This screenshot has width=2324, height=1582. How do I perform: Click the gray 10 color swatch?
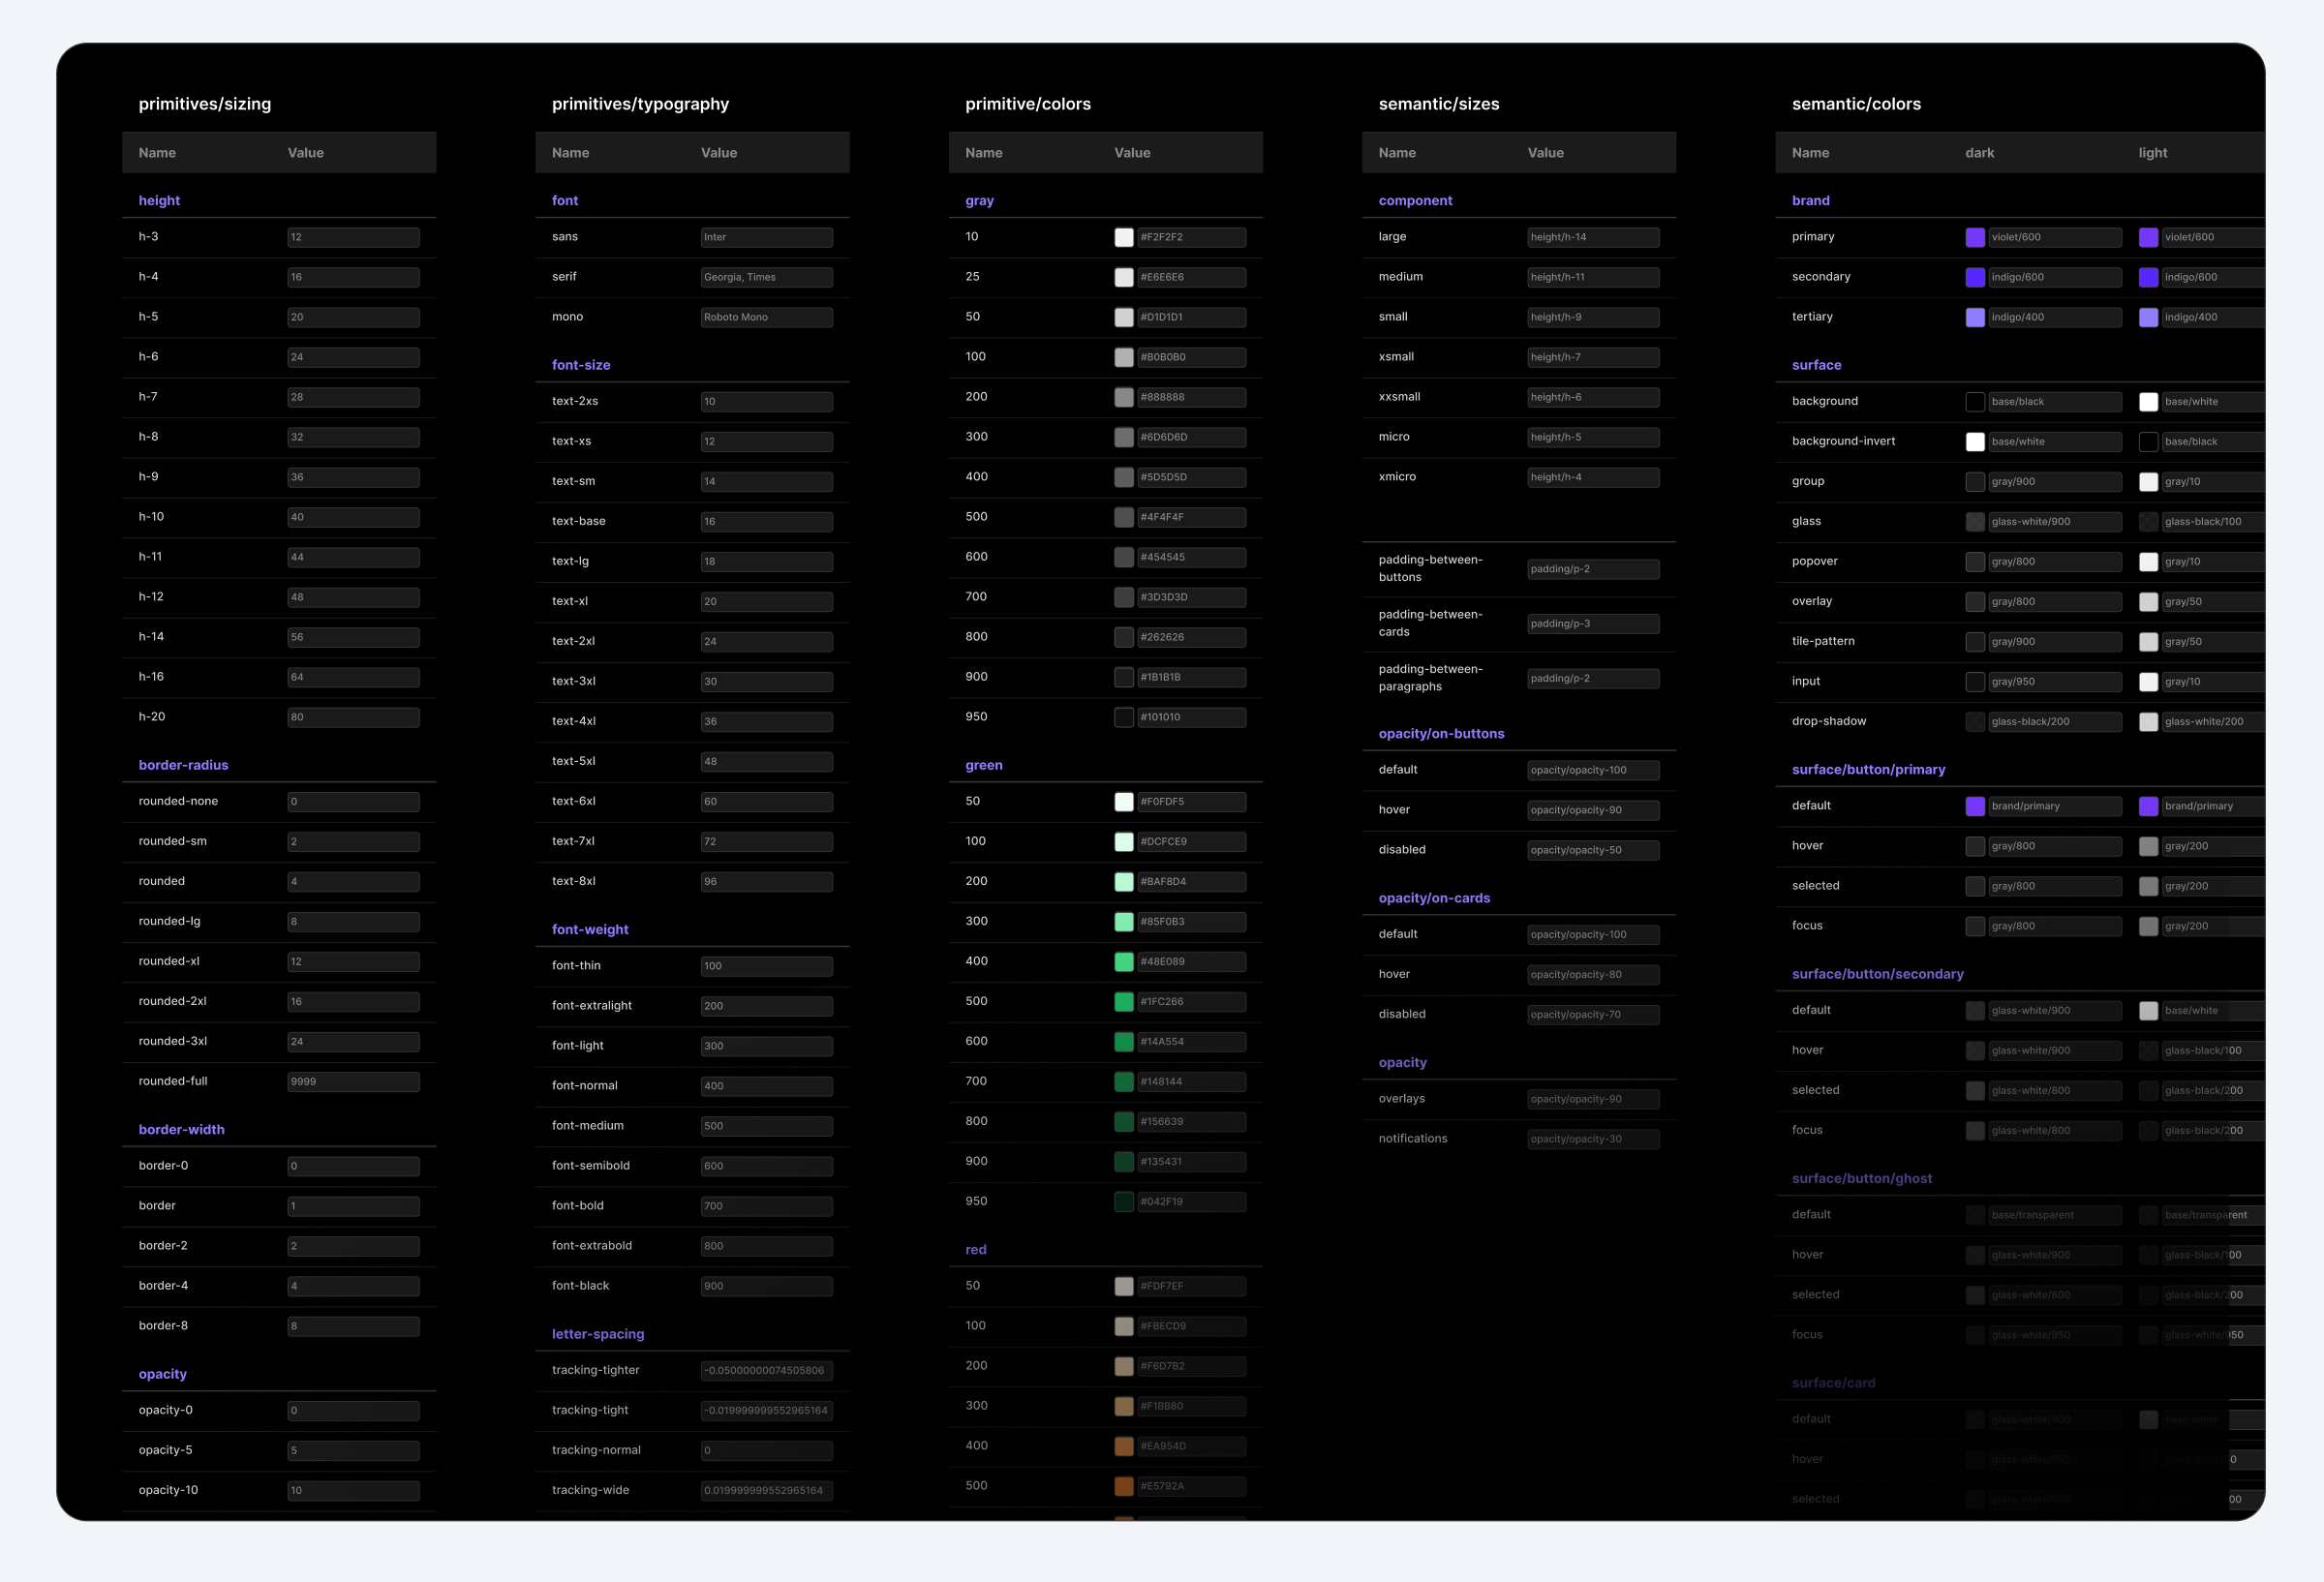click(1124, 237)
